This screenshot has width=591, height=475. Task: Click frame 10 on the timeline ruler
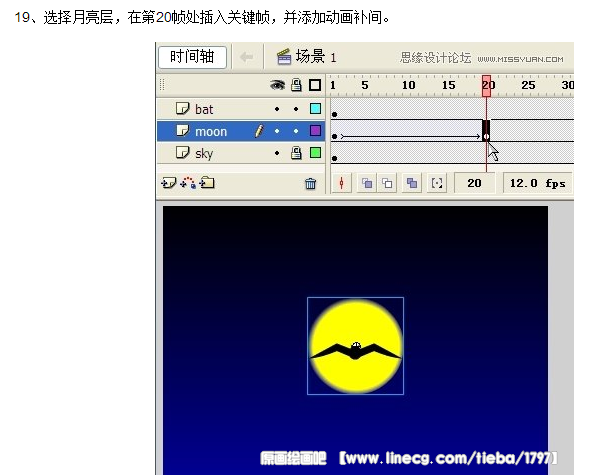[x=409, y=85]
